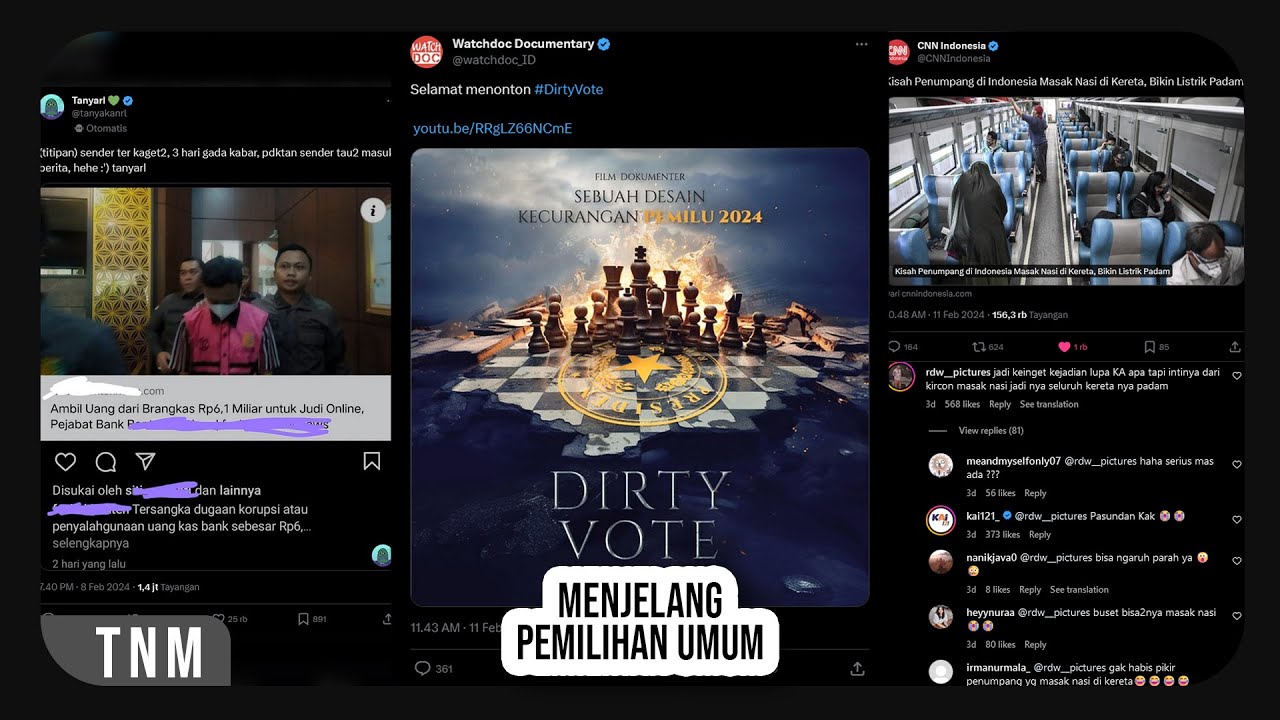Click the 373 likes count on kai121_ comment
Screen dimensions: 1280x720
[1001, 534]
